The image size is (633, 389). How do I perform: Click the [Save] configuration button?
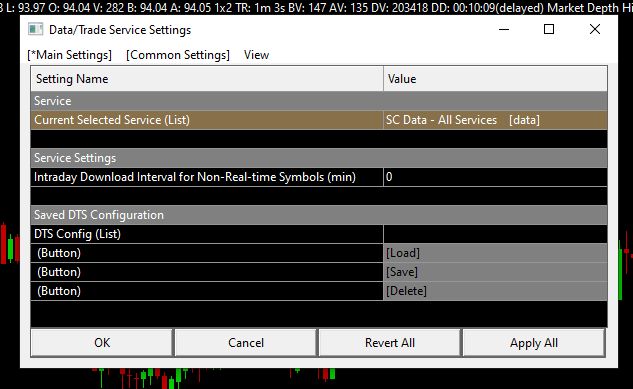pyautogui.click(x=495, y=272)
